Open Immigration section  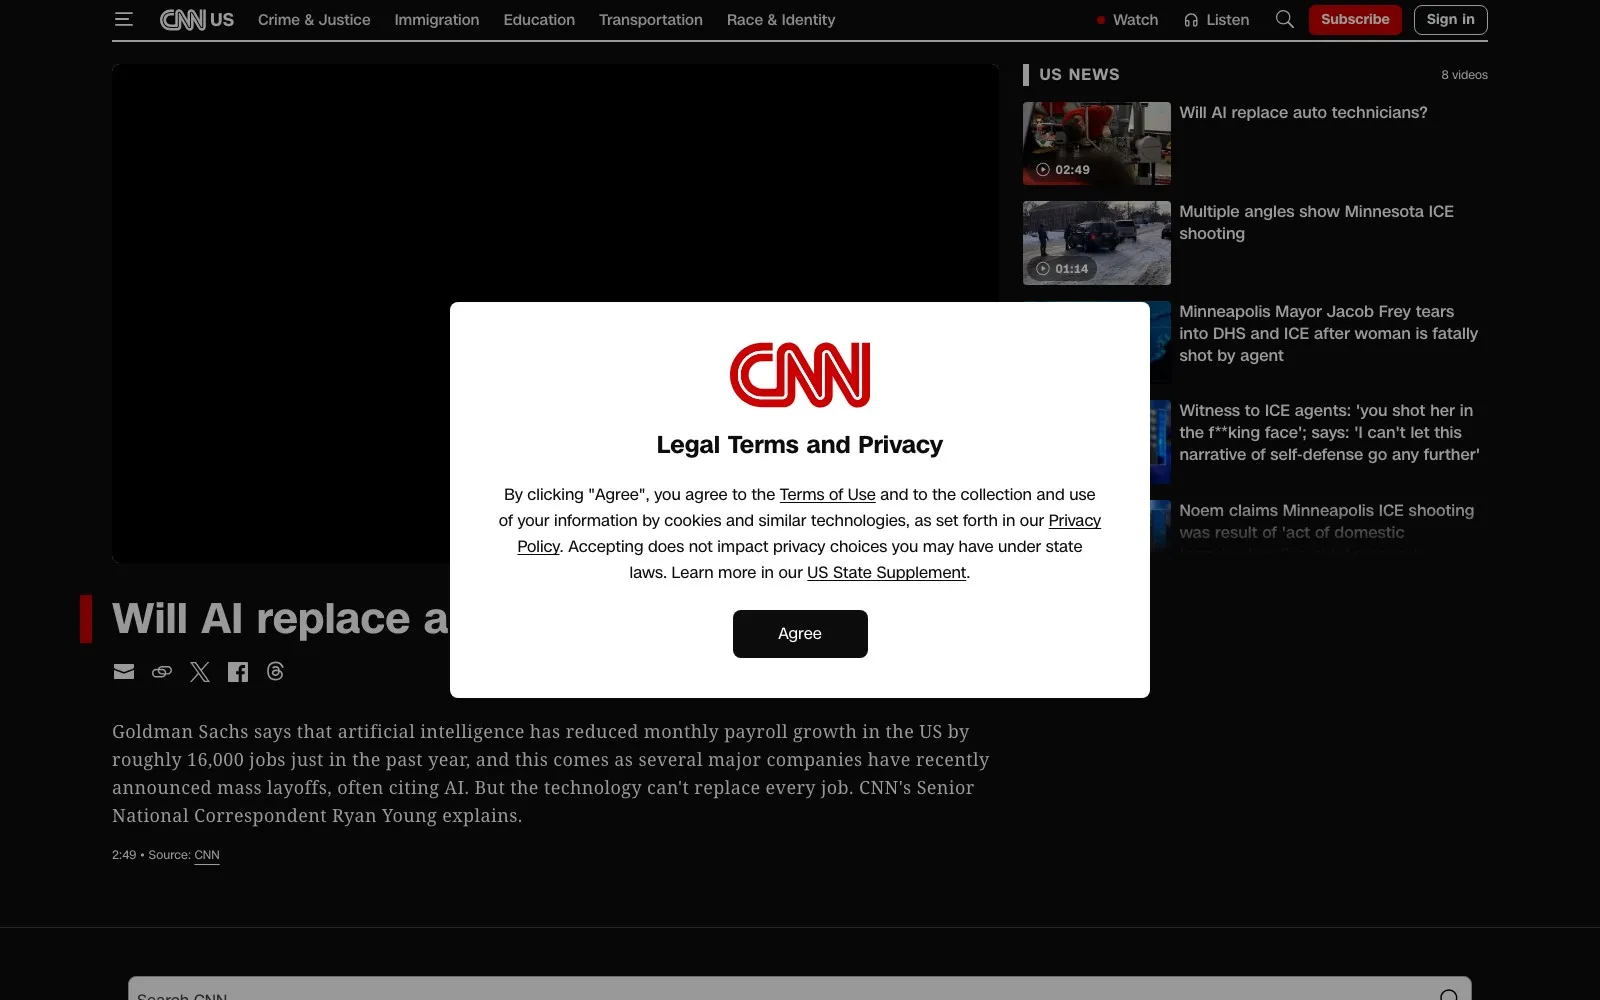(437, 19)
